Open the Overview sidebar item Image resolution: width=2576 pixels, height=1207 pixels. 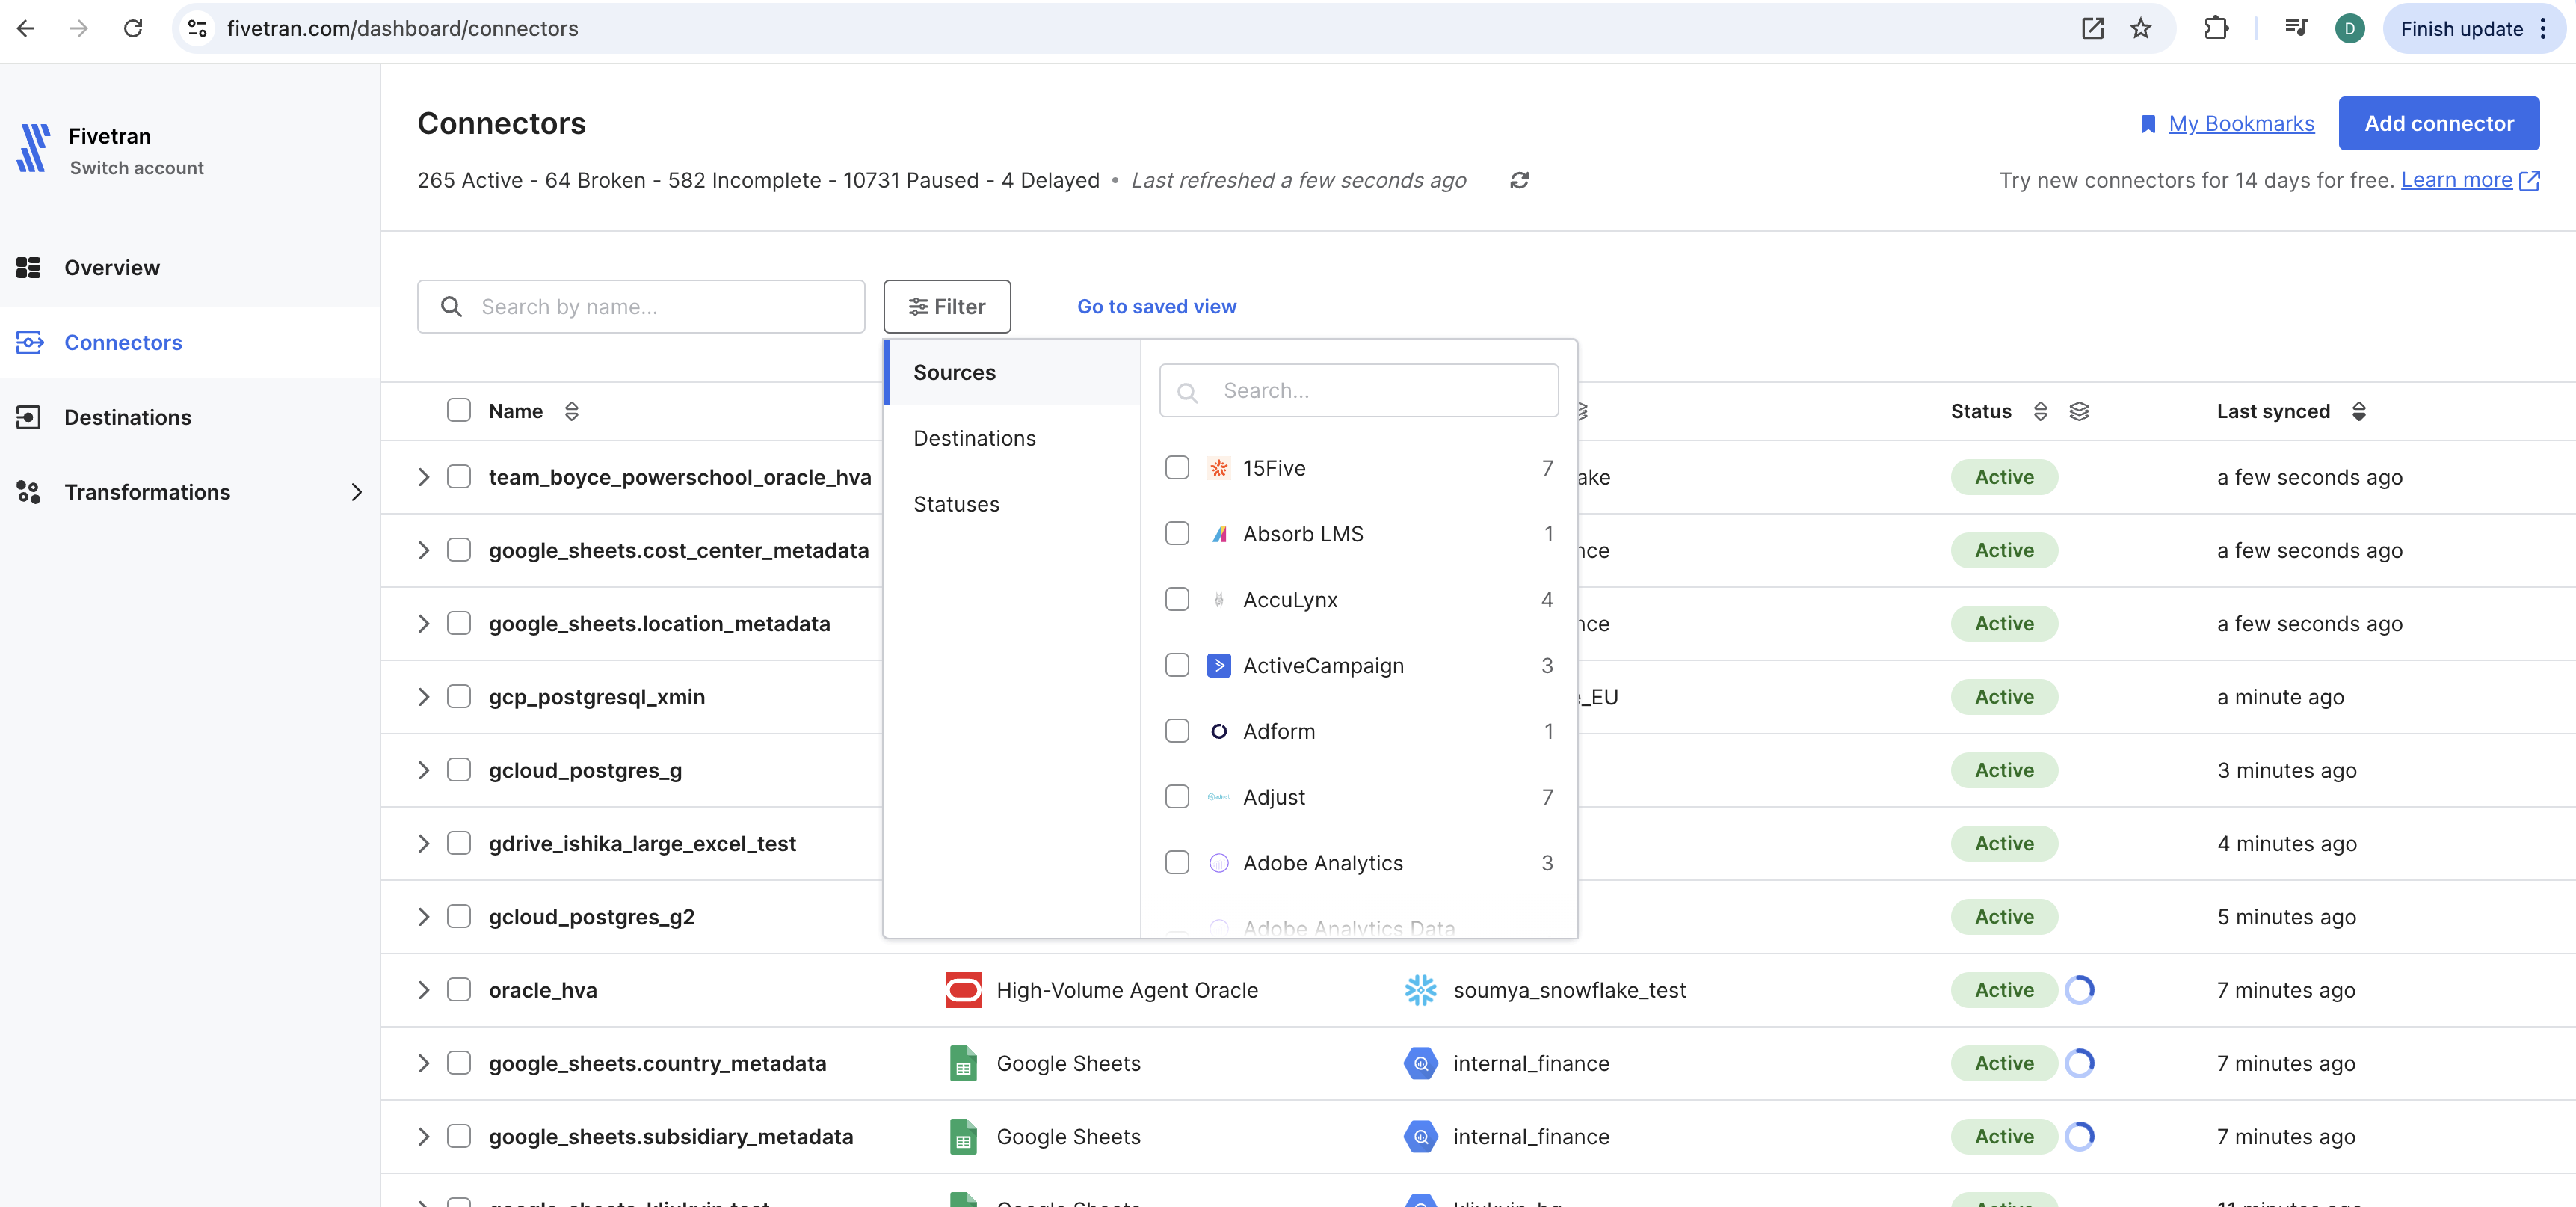pos(190,268)
